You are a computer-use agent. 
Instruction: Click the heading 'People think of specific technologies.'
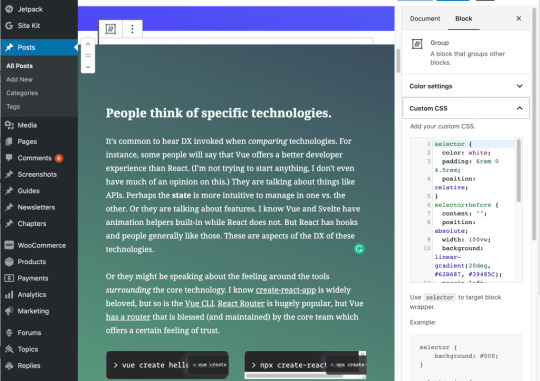[x=218, y=113]
